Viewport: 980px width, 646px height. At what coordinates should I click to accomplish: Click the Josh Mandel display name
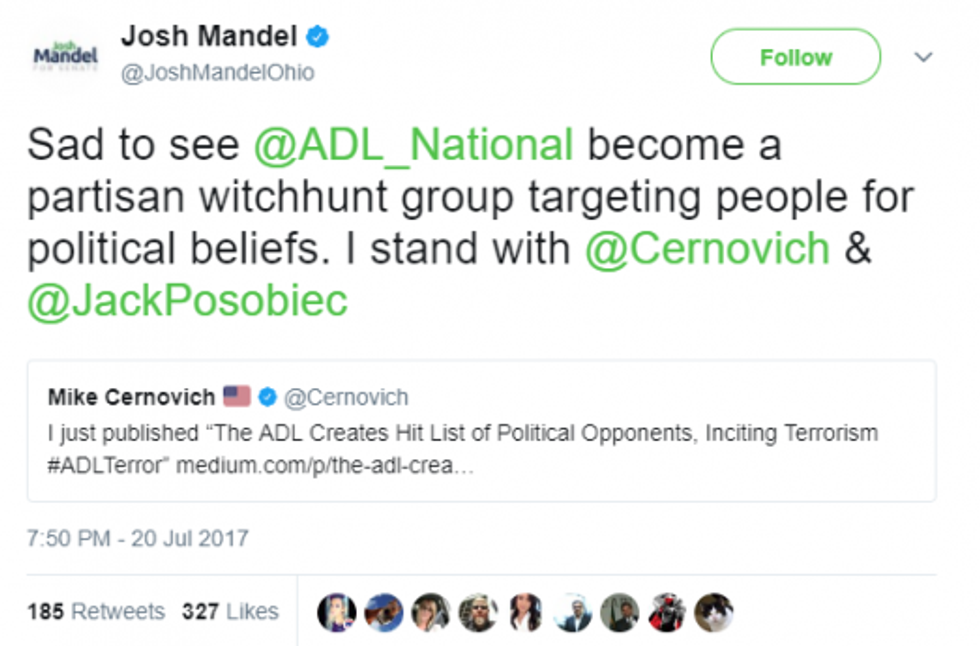click(x=209, y=37)
